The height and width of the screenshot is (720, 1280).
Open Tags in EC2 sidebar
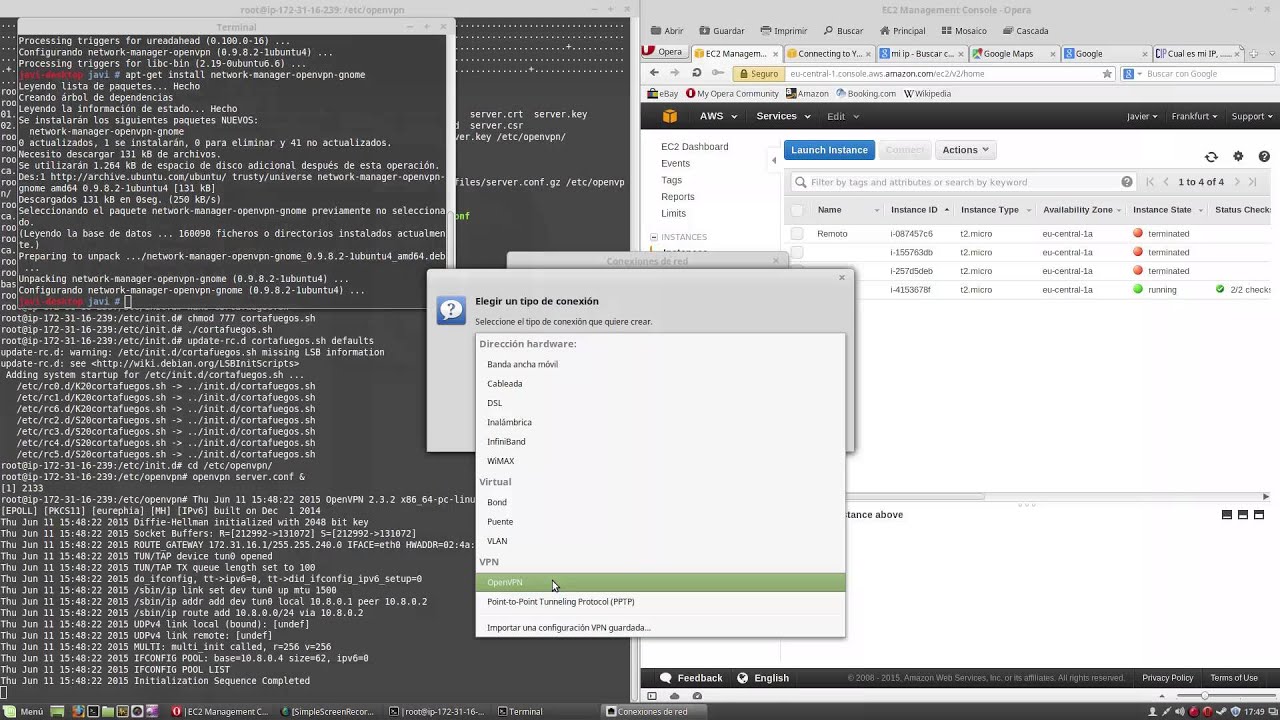tap(671, 180)
